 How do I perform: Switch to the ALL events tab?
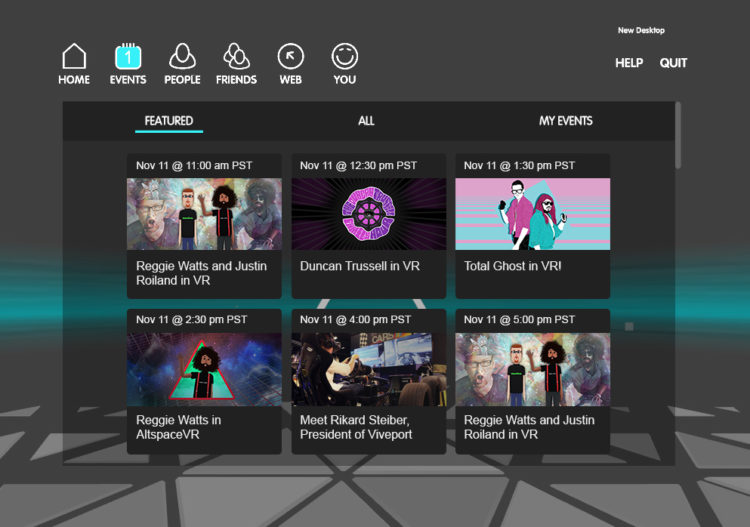click(x=366, y=121)
